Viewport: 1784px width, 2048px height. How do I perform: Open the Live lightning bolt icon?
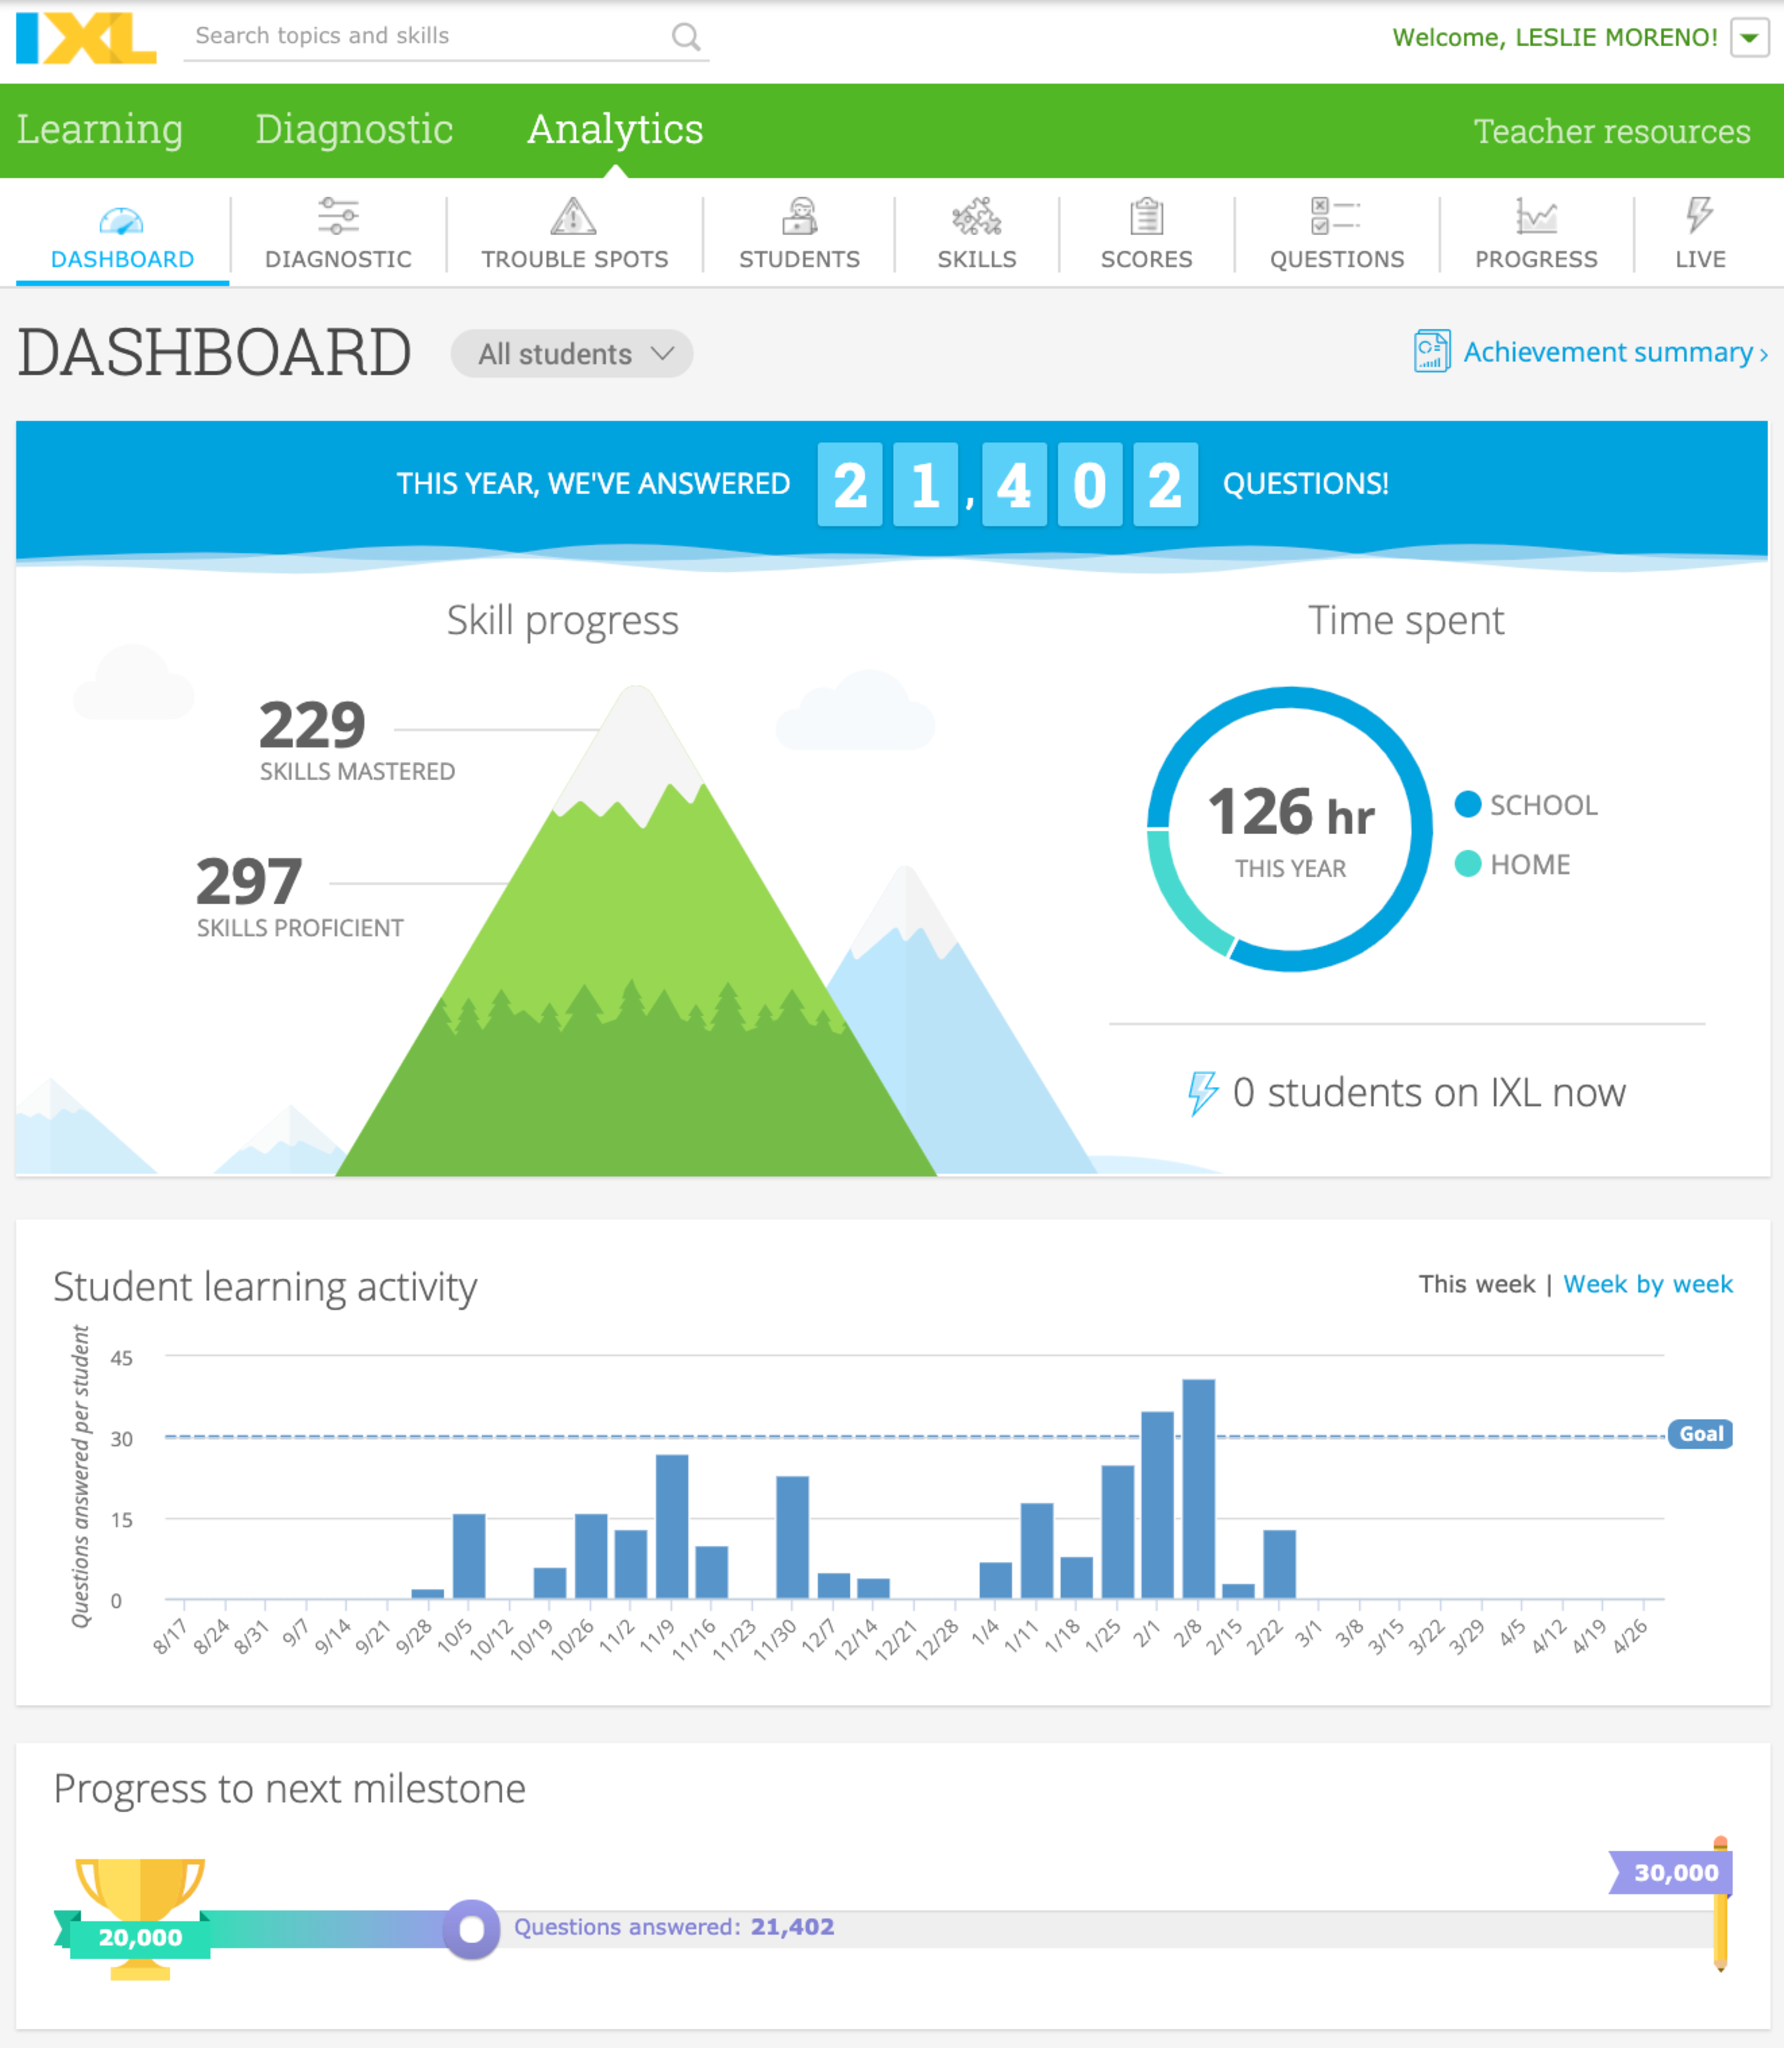1699,215
